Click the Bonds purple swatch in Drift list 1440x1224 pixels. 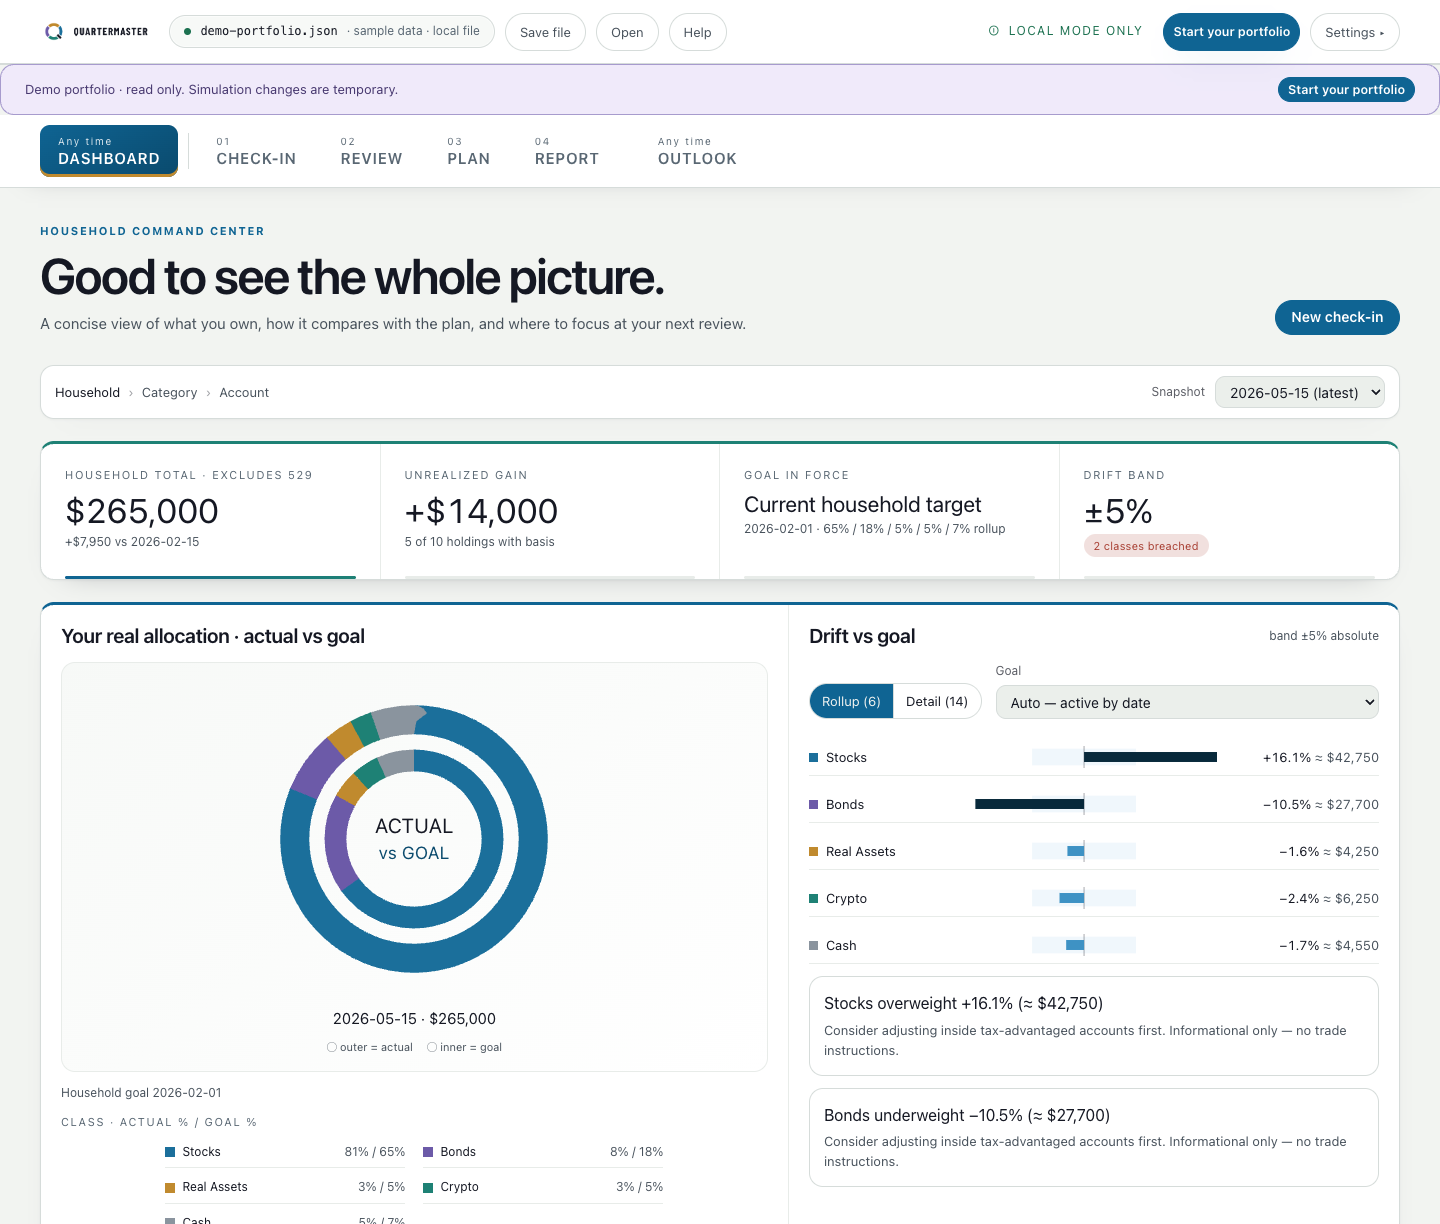pos(813,805)
